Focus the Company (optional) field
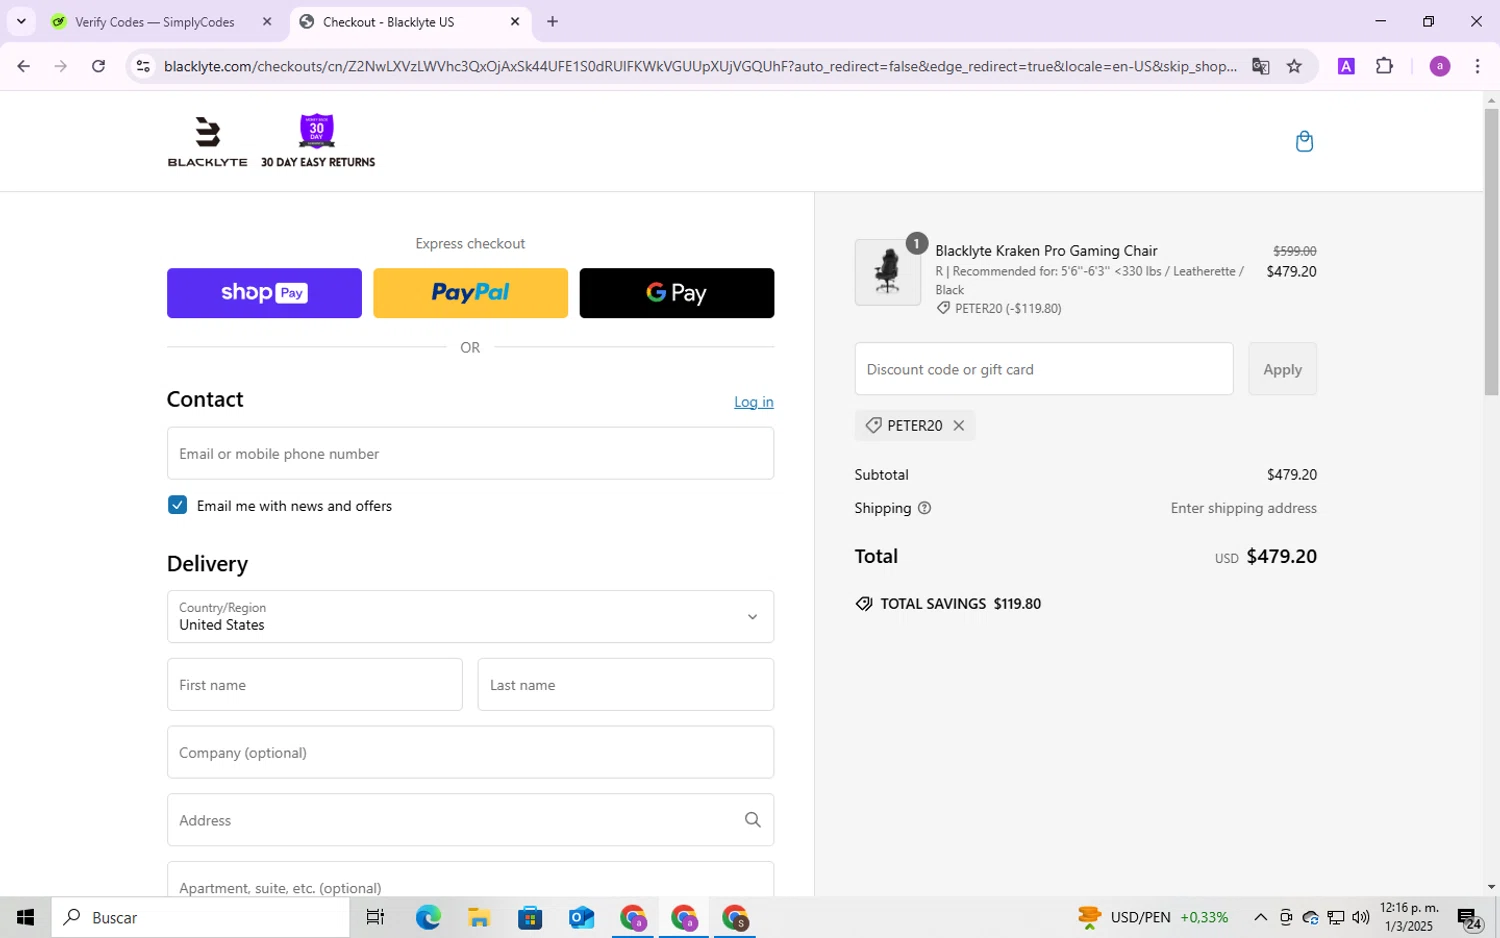 click(470, 752)
